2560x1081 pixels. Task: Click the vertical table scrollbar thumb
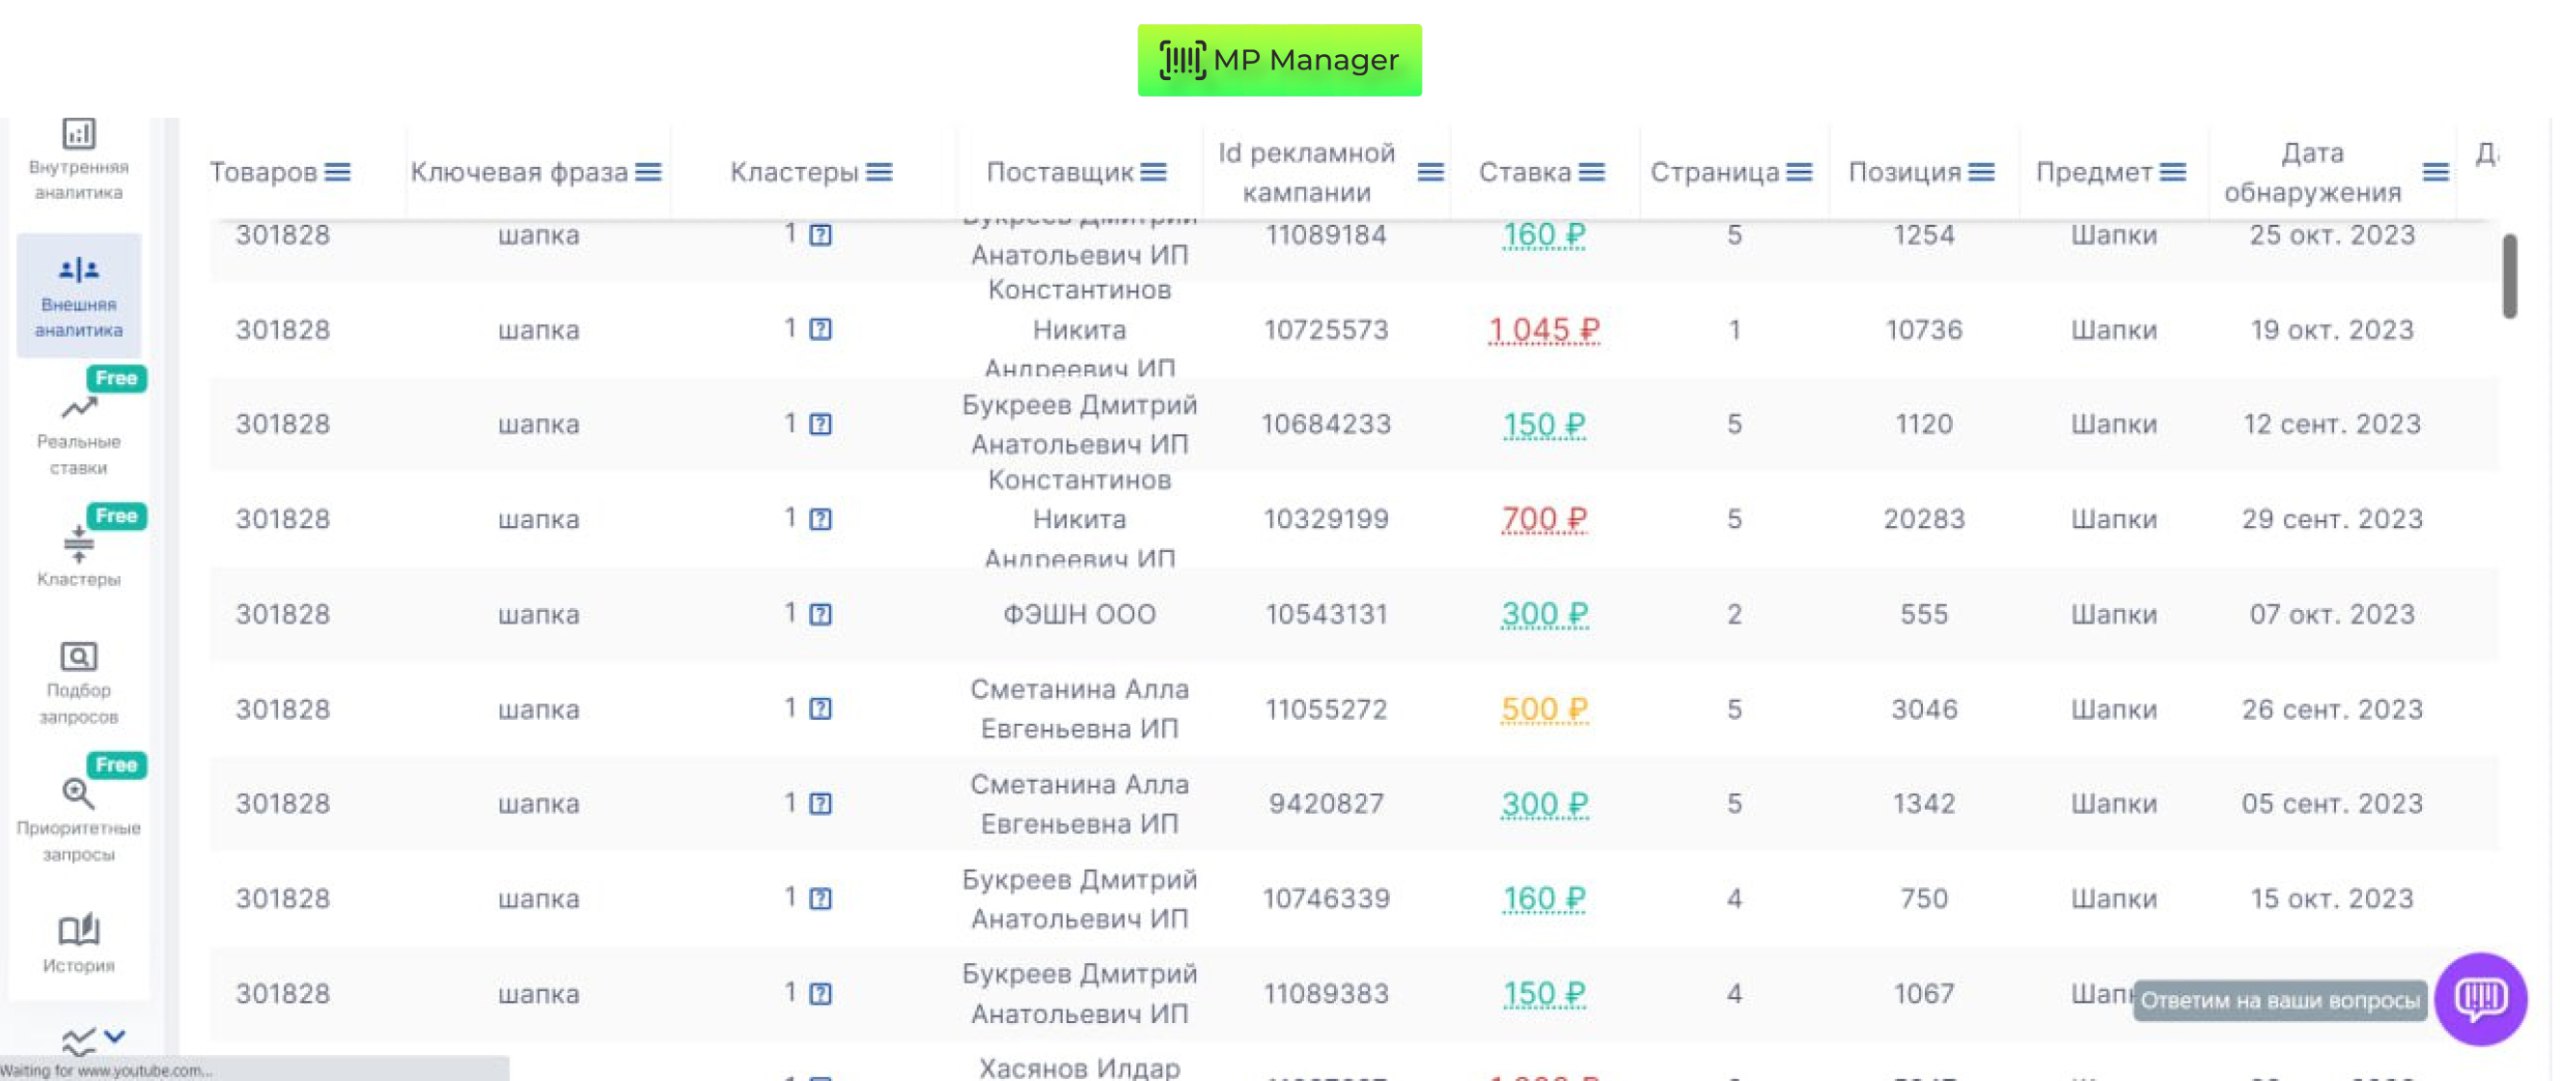point(2509,276)
